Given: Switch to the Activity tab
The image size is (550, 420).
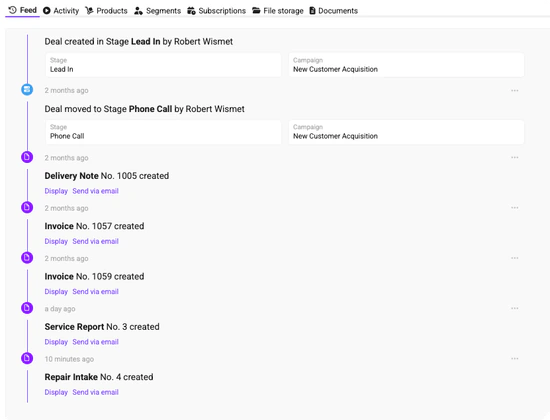Looking at the screenshot, I should pos(61,11).
